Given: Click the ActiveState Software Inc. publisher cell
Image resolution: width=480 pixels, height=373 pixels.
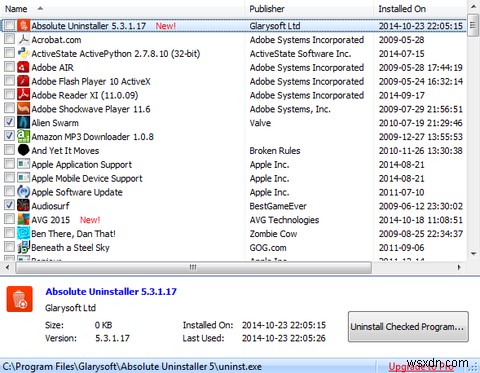Looking at the screenshot, I should pyautogui.click(x=300, y=54).
